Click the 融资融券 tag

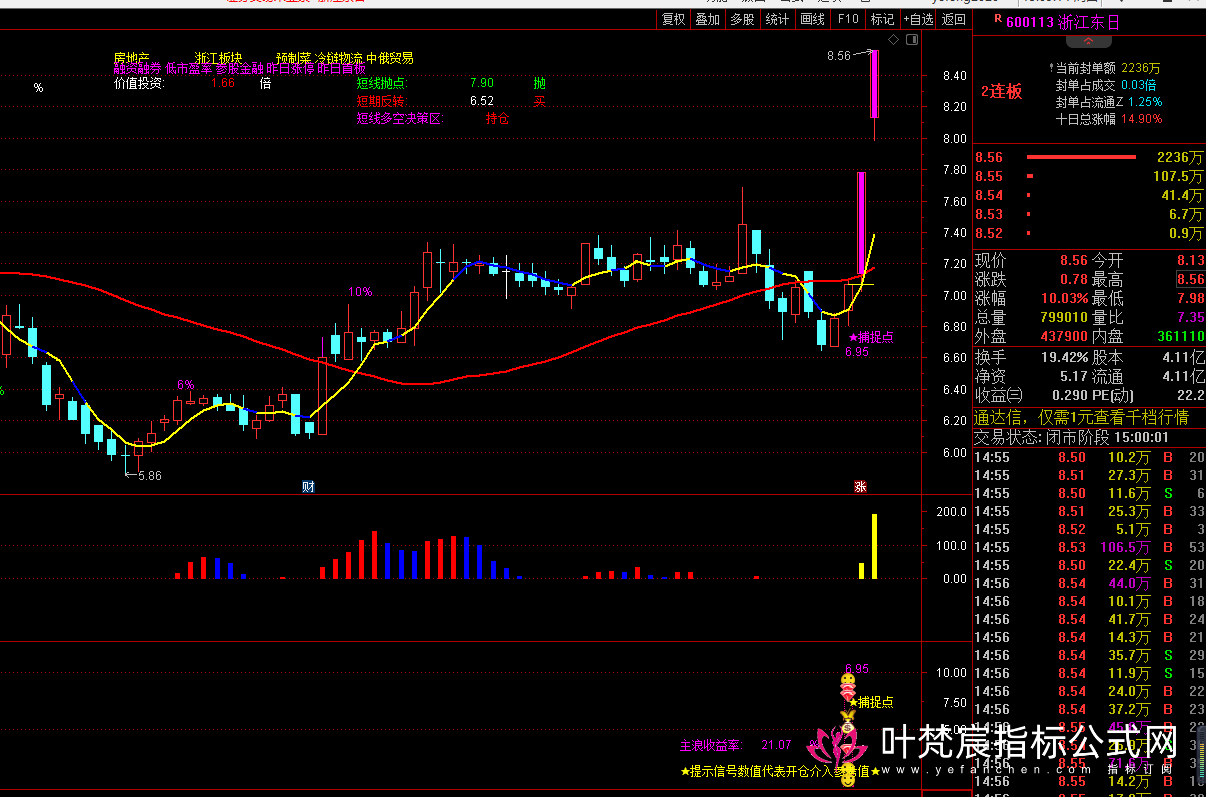137,69
